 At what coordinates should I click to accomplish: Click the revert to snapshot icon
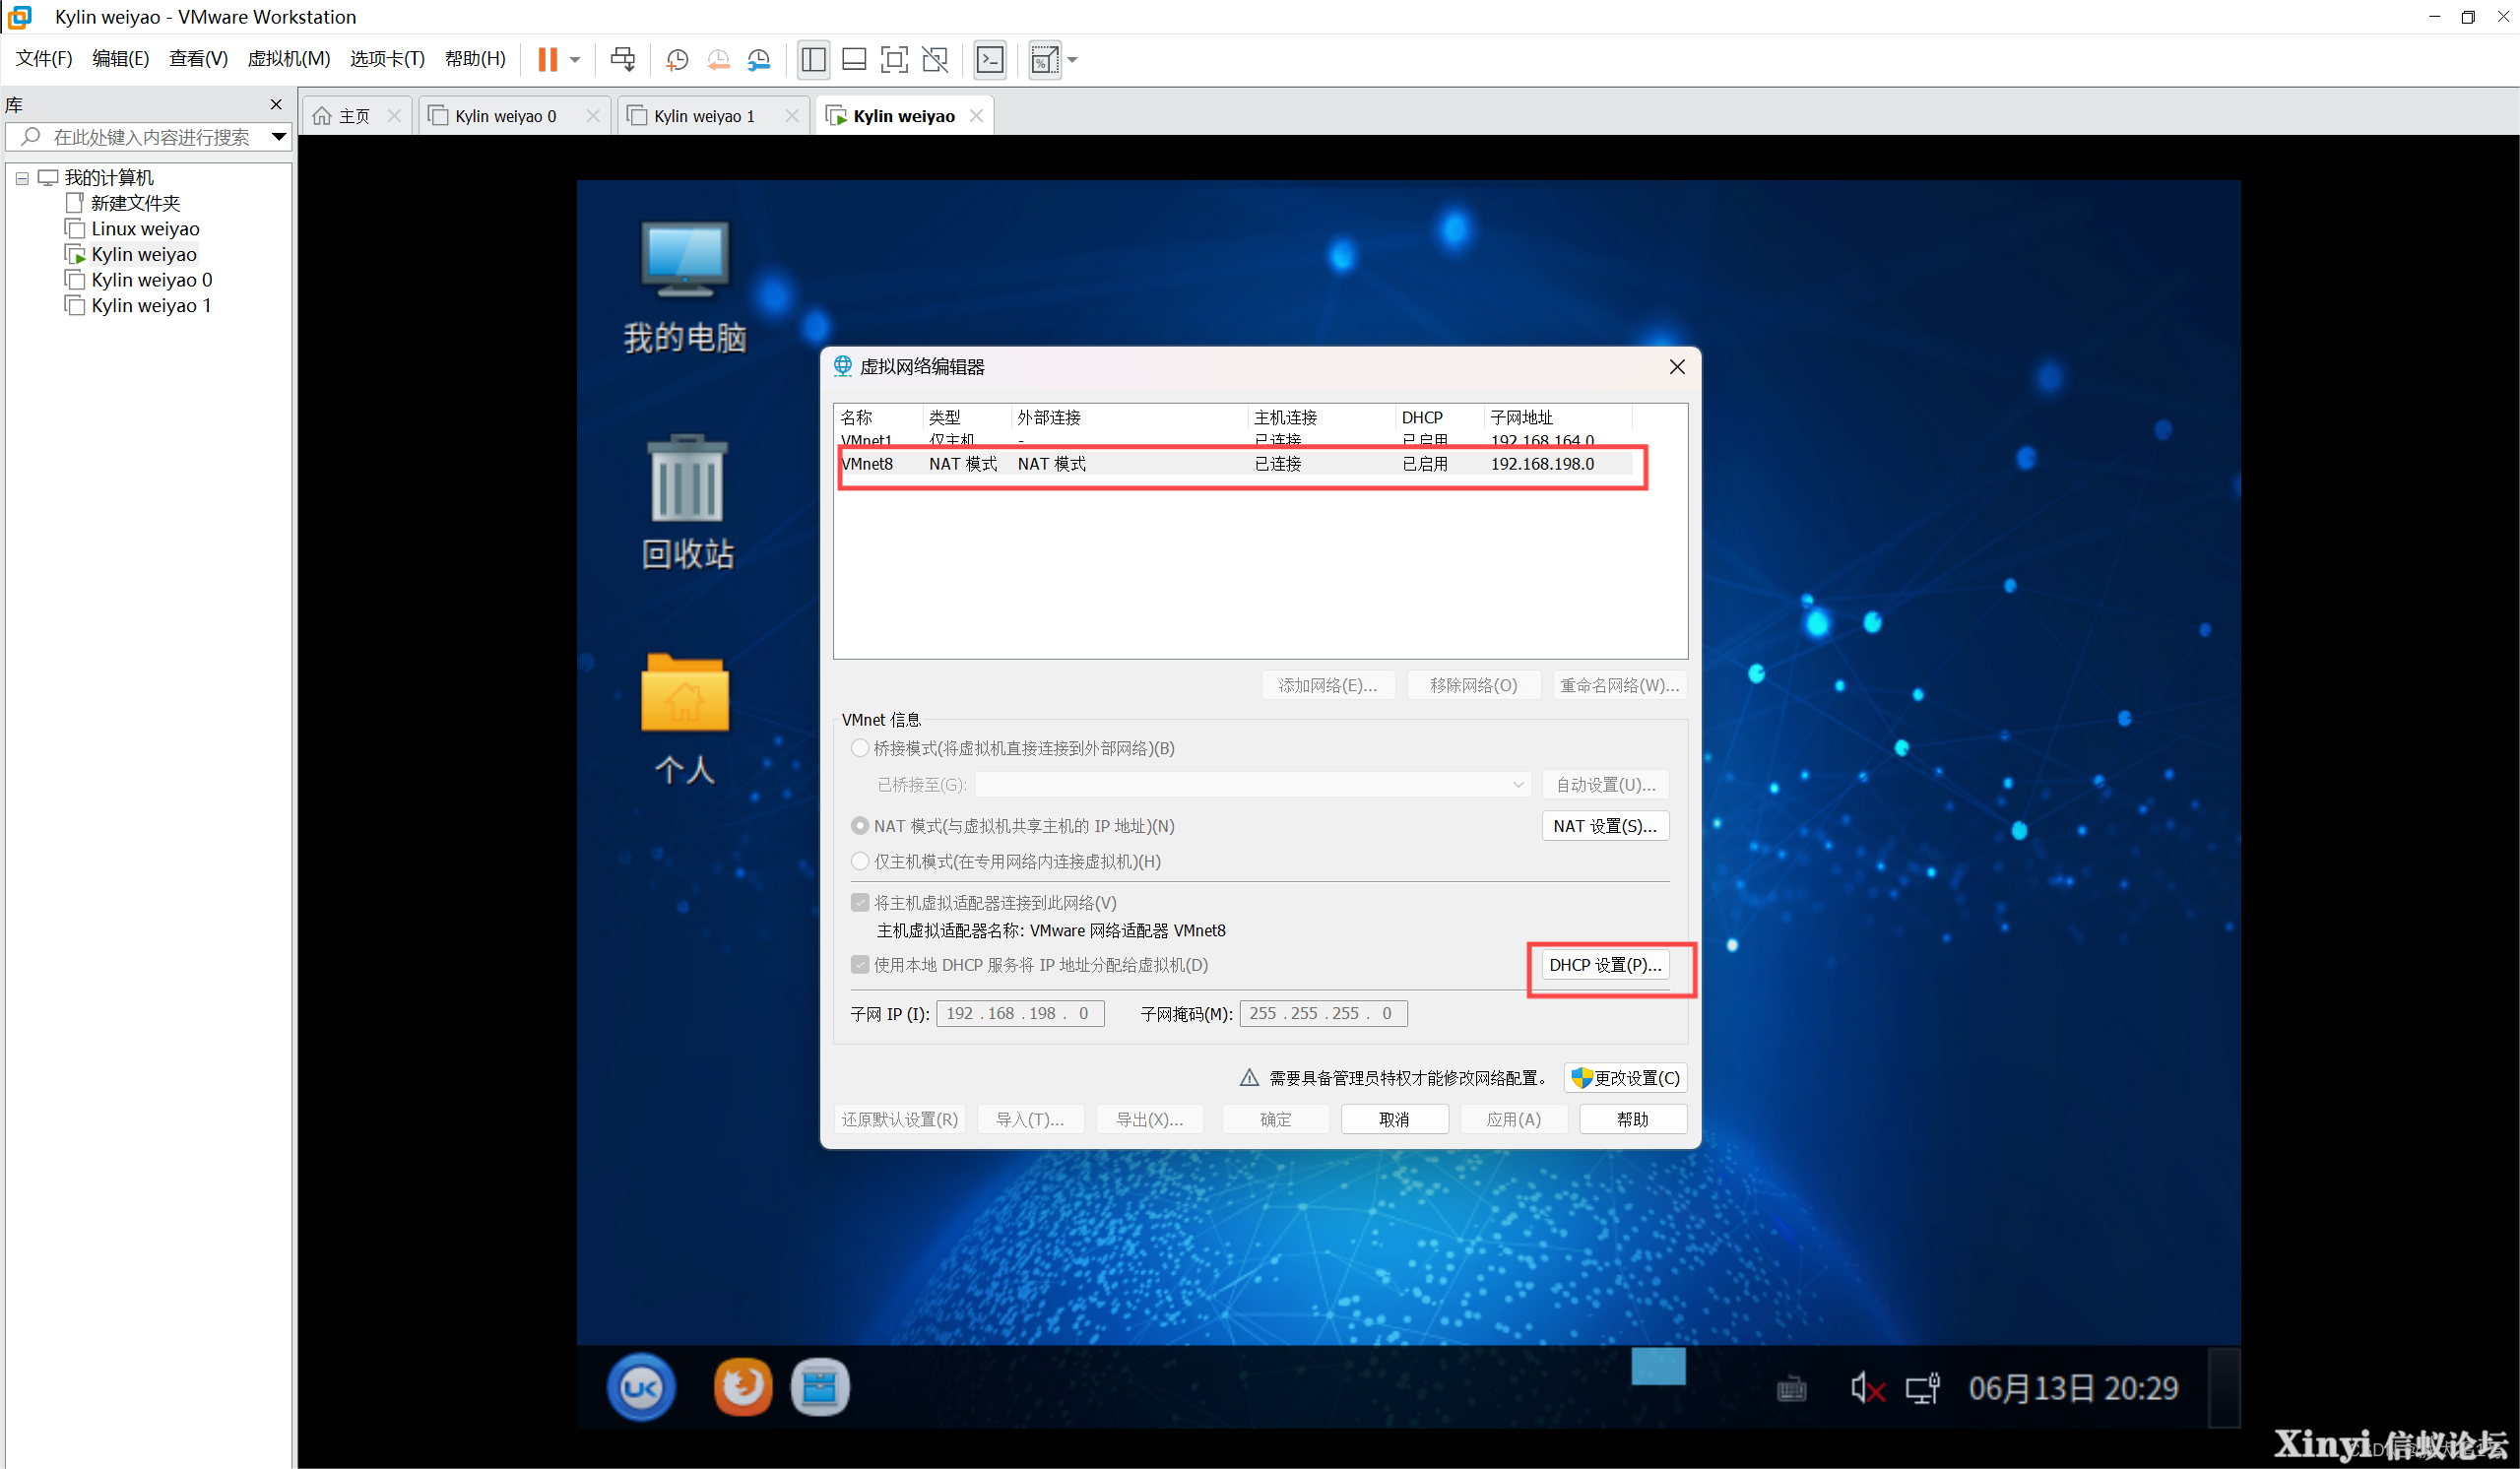click(718, 60)
